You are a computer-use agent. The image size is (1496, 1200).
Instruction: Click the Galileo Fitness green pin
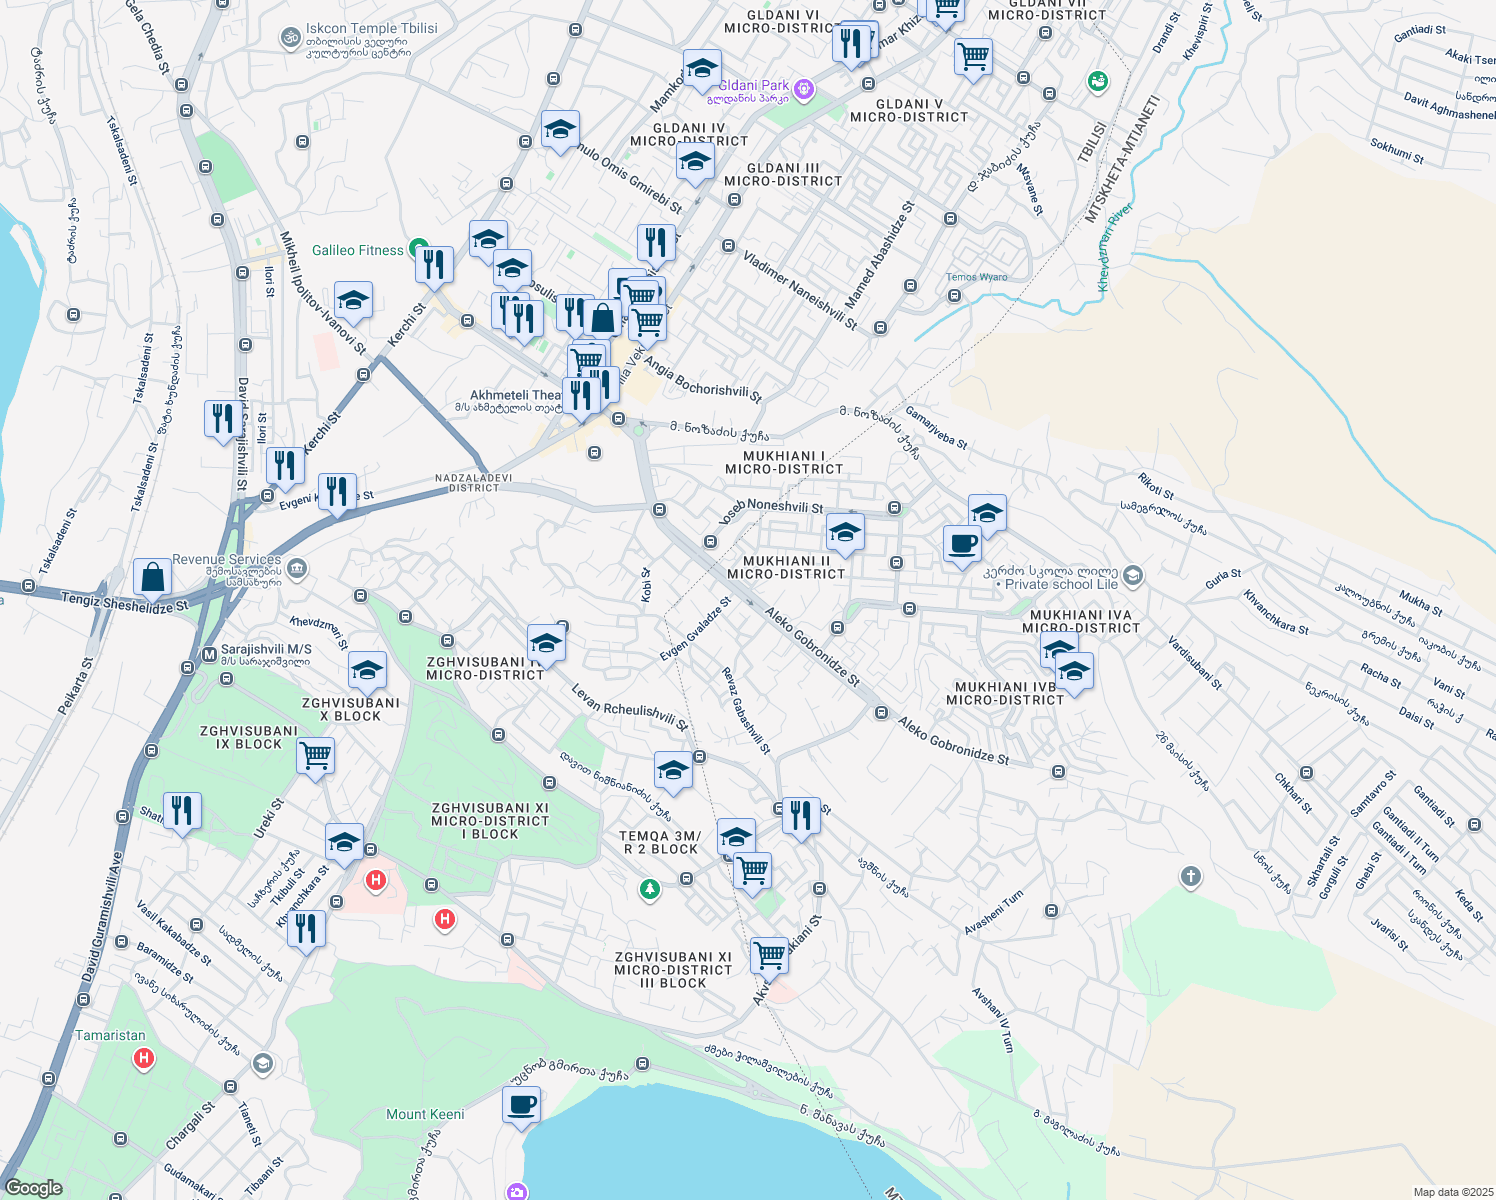click(x=418, y=249)
